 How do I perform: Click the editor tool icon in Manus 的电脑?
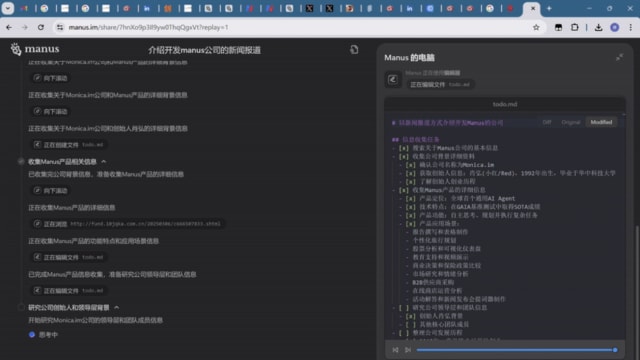(x=393, y=79)
